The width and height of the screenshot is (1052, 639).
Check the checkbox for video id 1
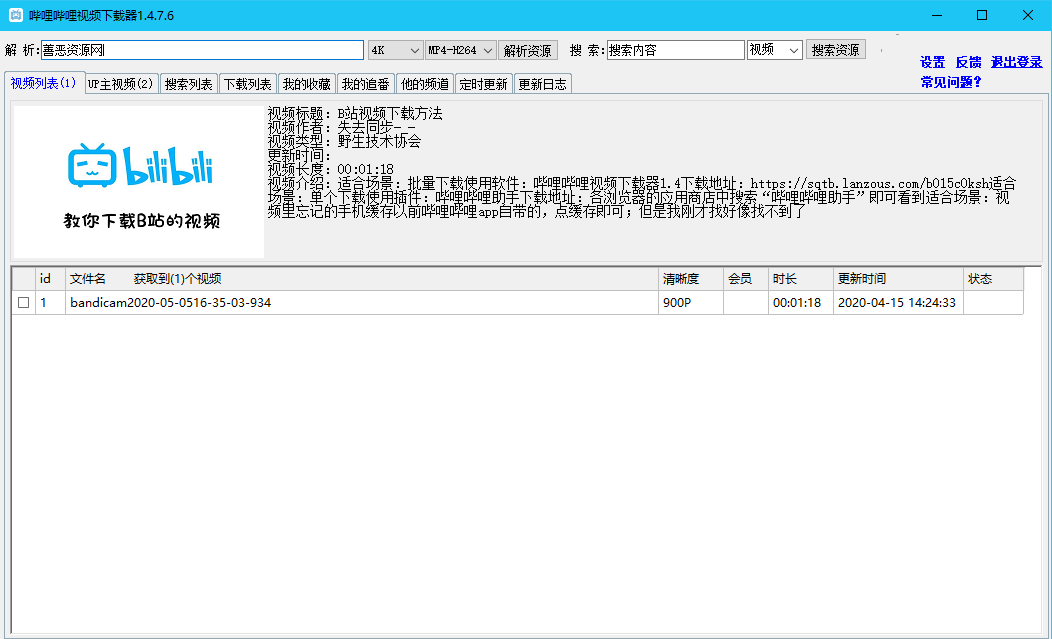(x=25, y=302)
